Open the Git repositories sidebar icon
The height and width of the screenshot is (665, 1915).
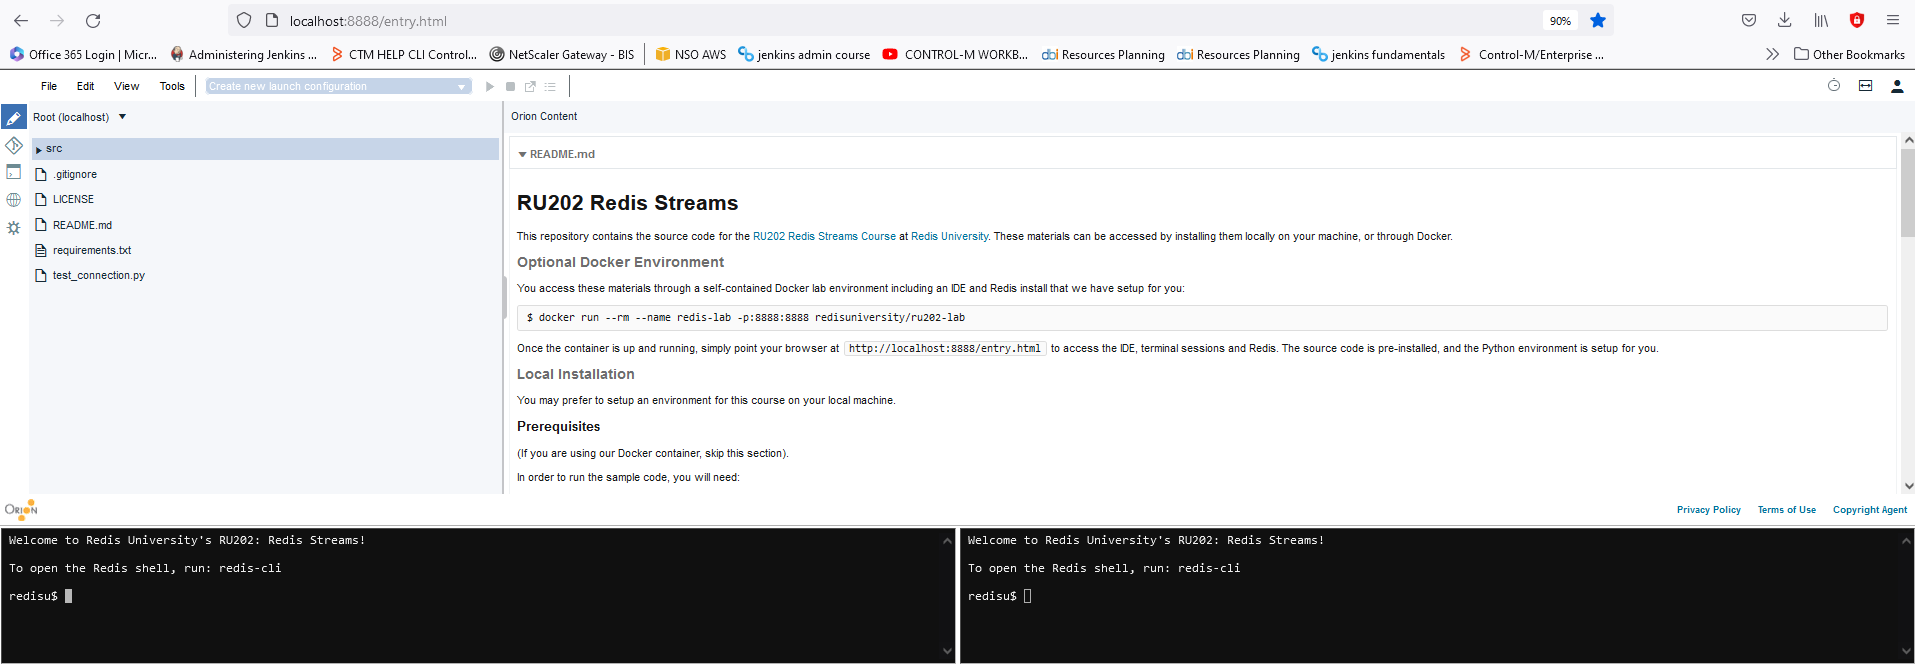[14, 146]
